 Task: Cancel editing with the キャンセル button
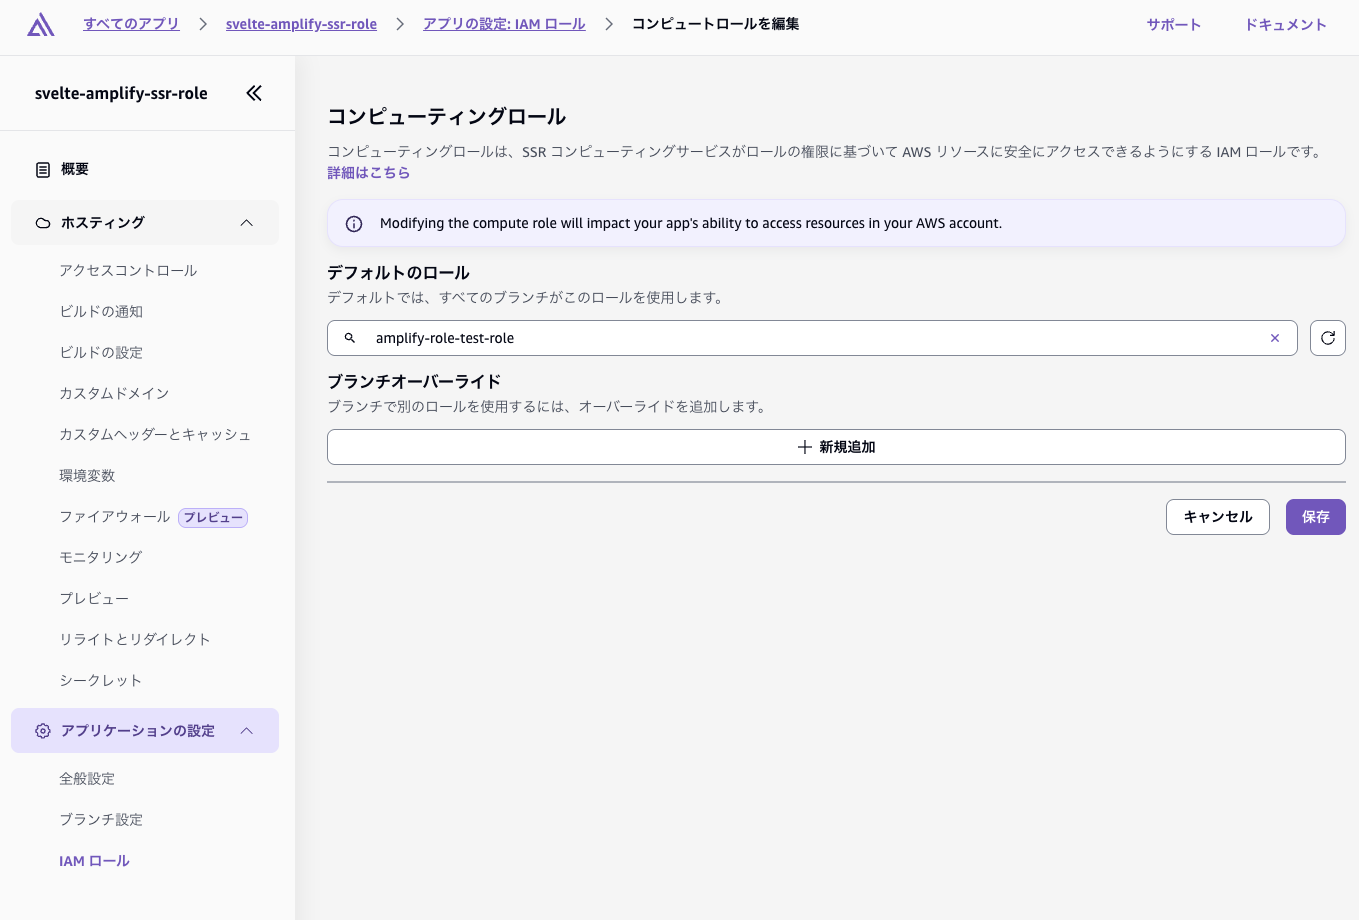tap(1217, 517)
